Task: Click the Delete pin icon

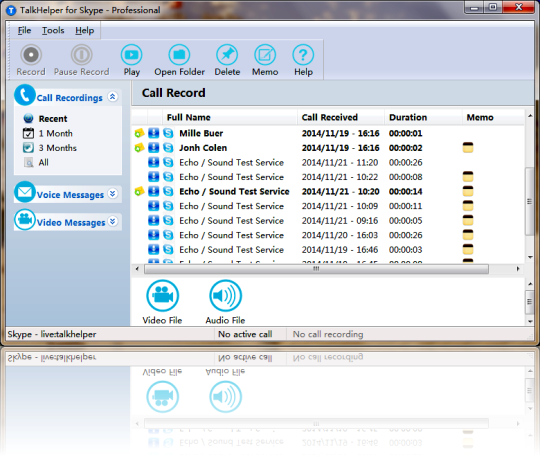Action: click(x=227, y=55)
